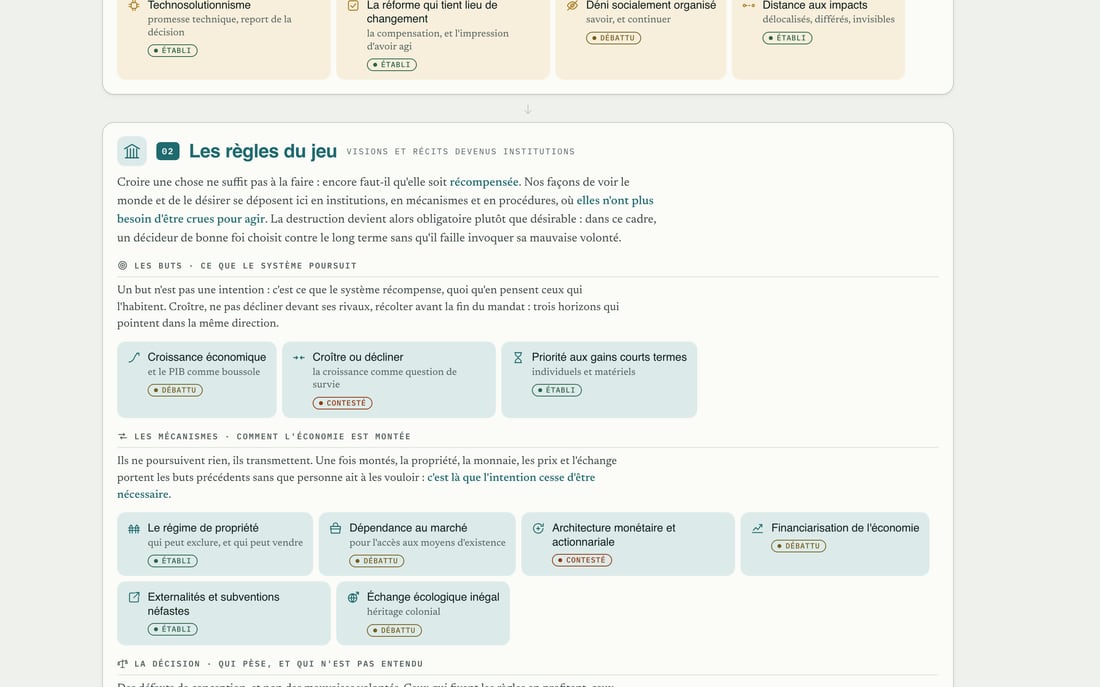Click the chart icon on Financiarisation de l'économie
Screen dimensions: 1100x687
(758, 528)
